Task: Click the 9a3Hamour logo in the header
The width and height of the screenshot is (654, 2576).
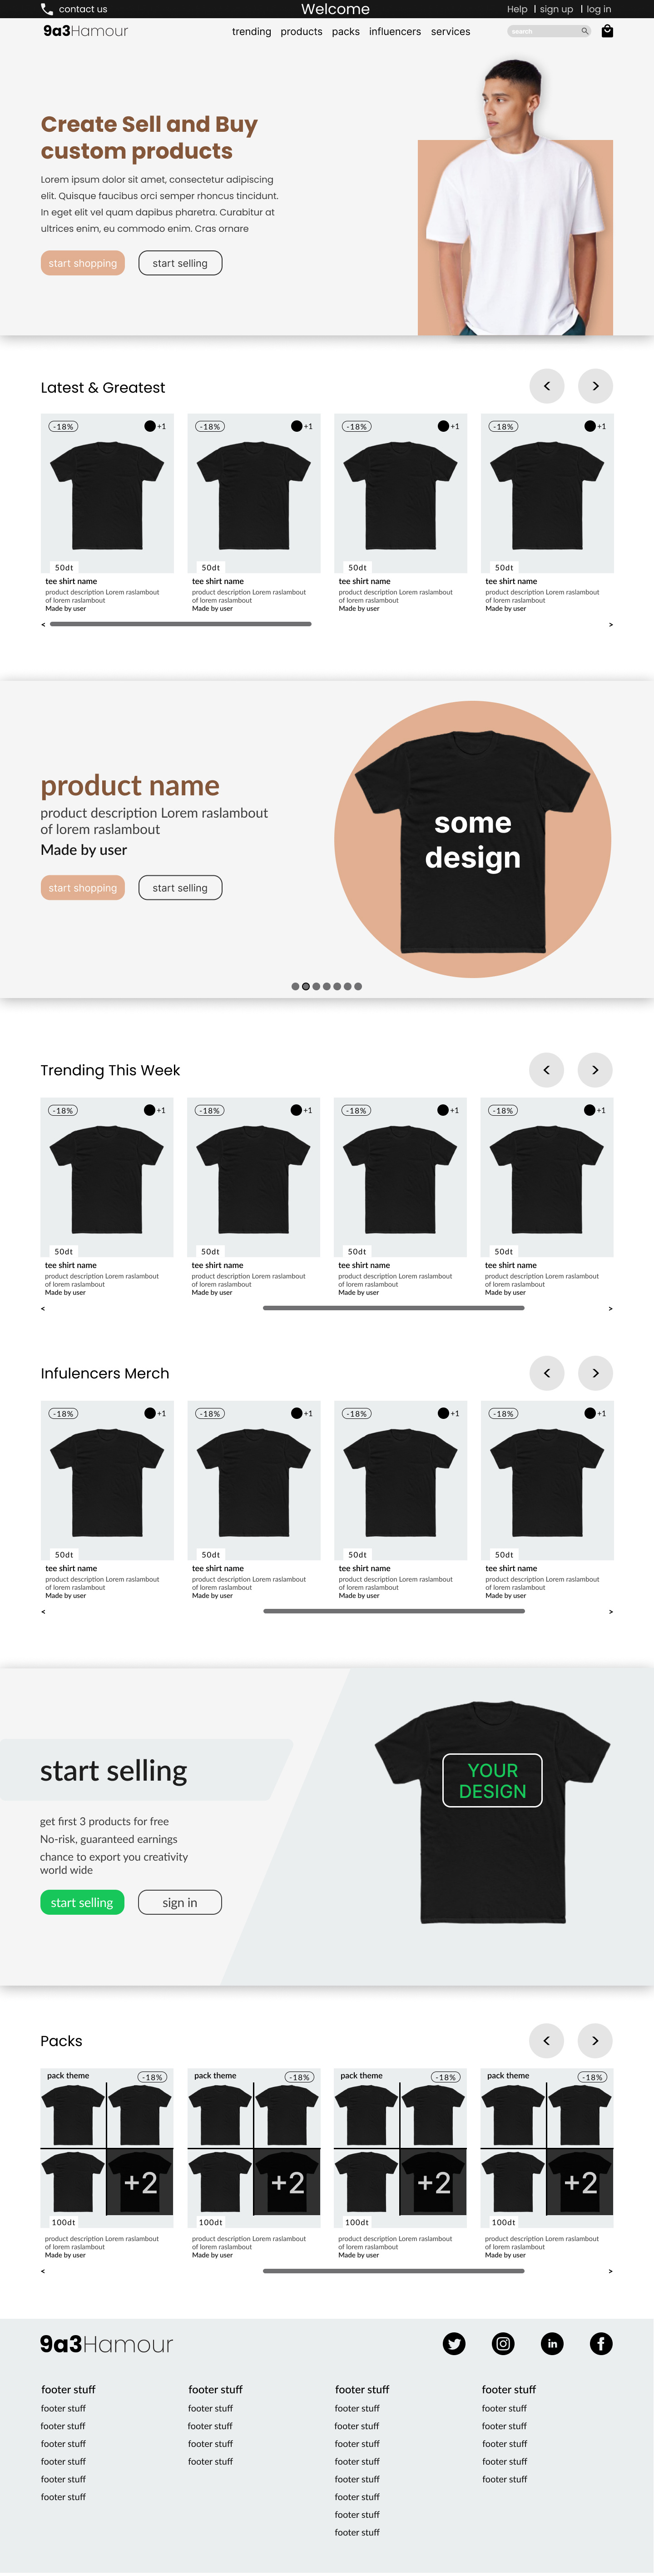Action: (86, 31)
